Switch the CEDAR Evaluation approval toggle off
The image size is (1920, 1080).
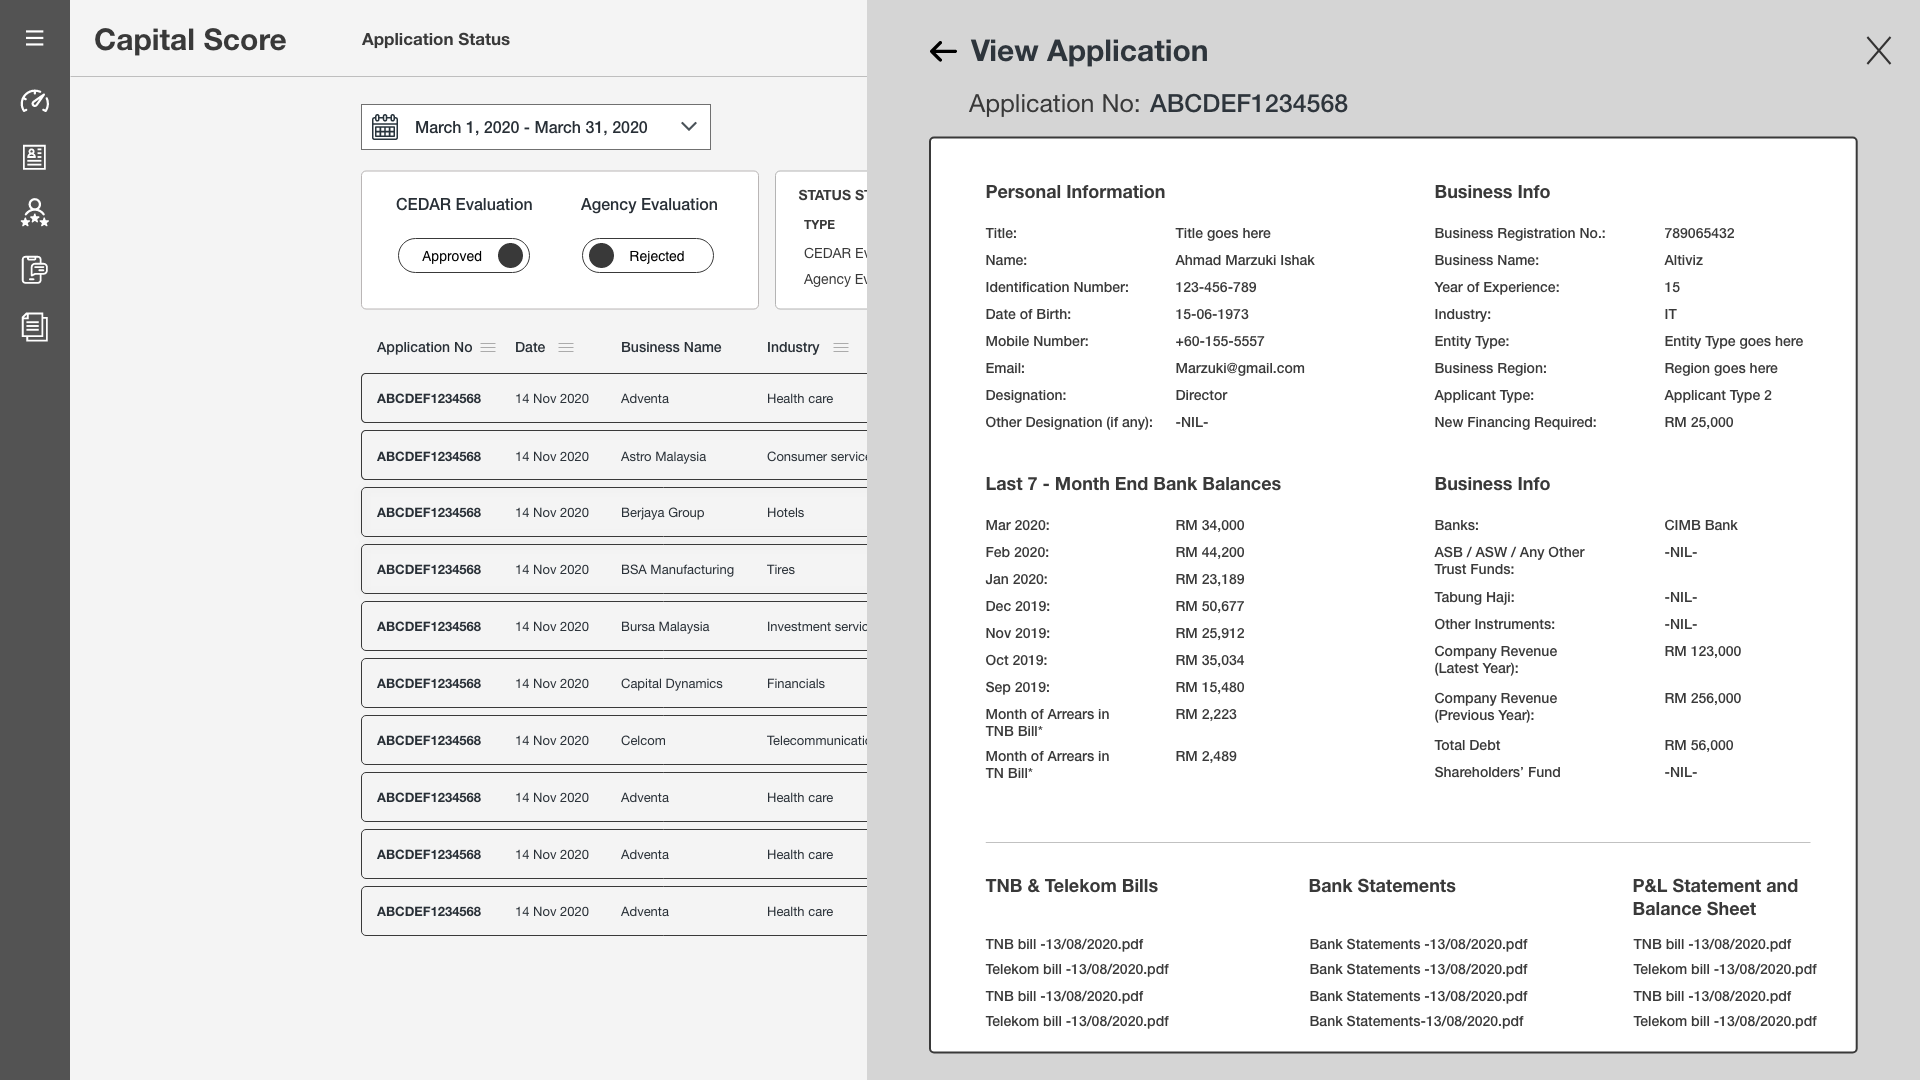click(510, 255)
